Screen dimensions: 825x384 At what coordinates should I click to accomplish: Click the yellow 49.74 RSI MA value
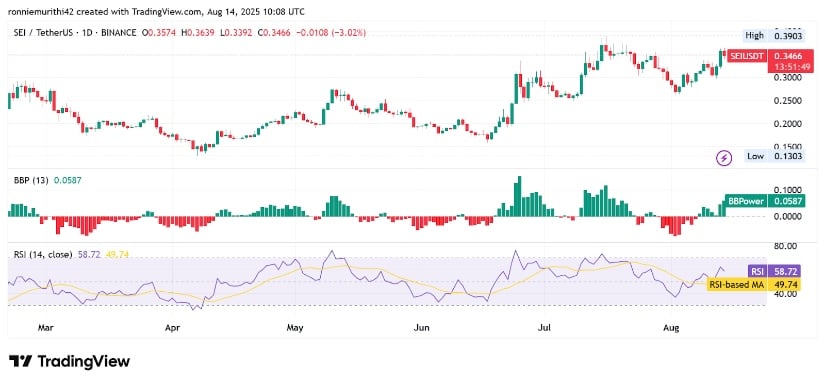tap(117, 255)
